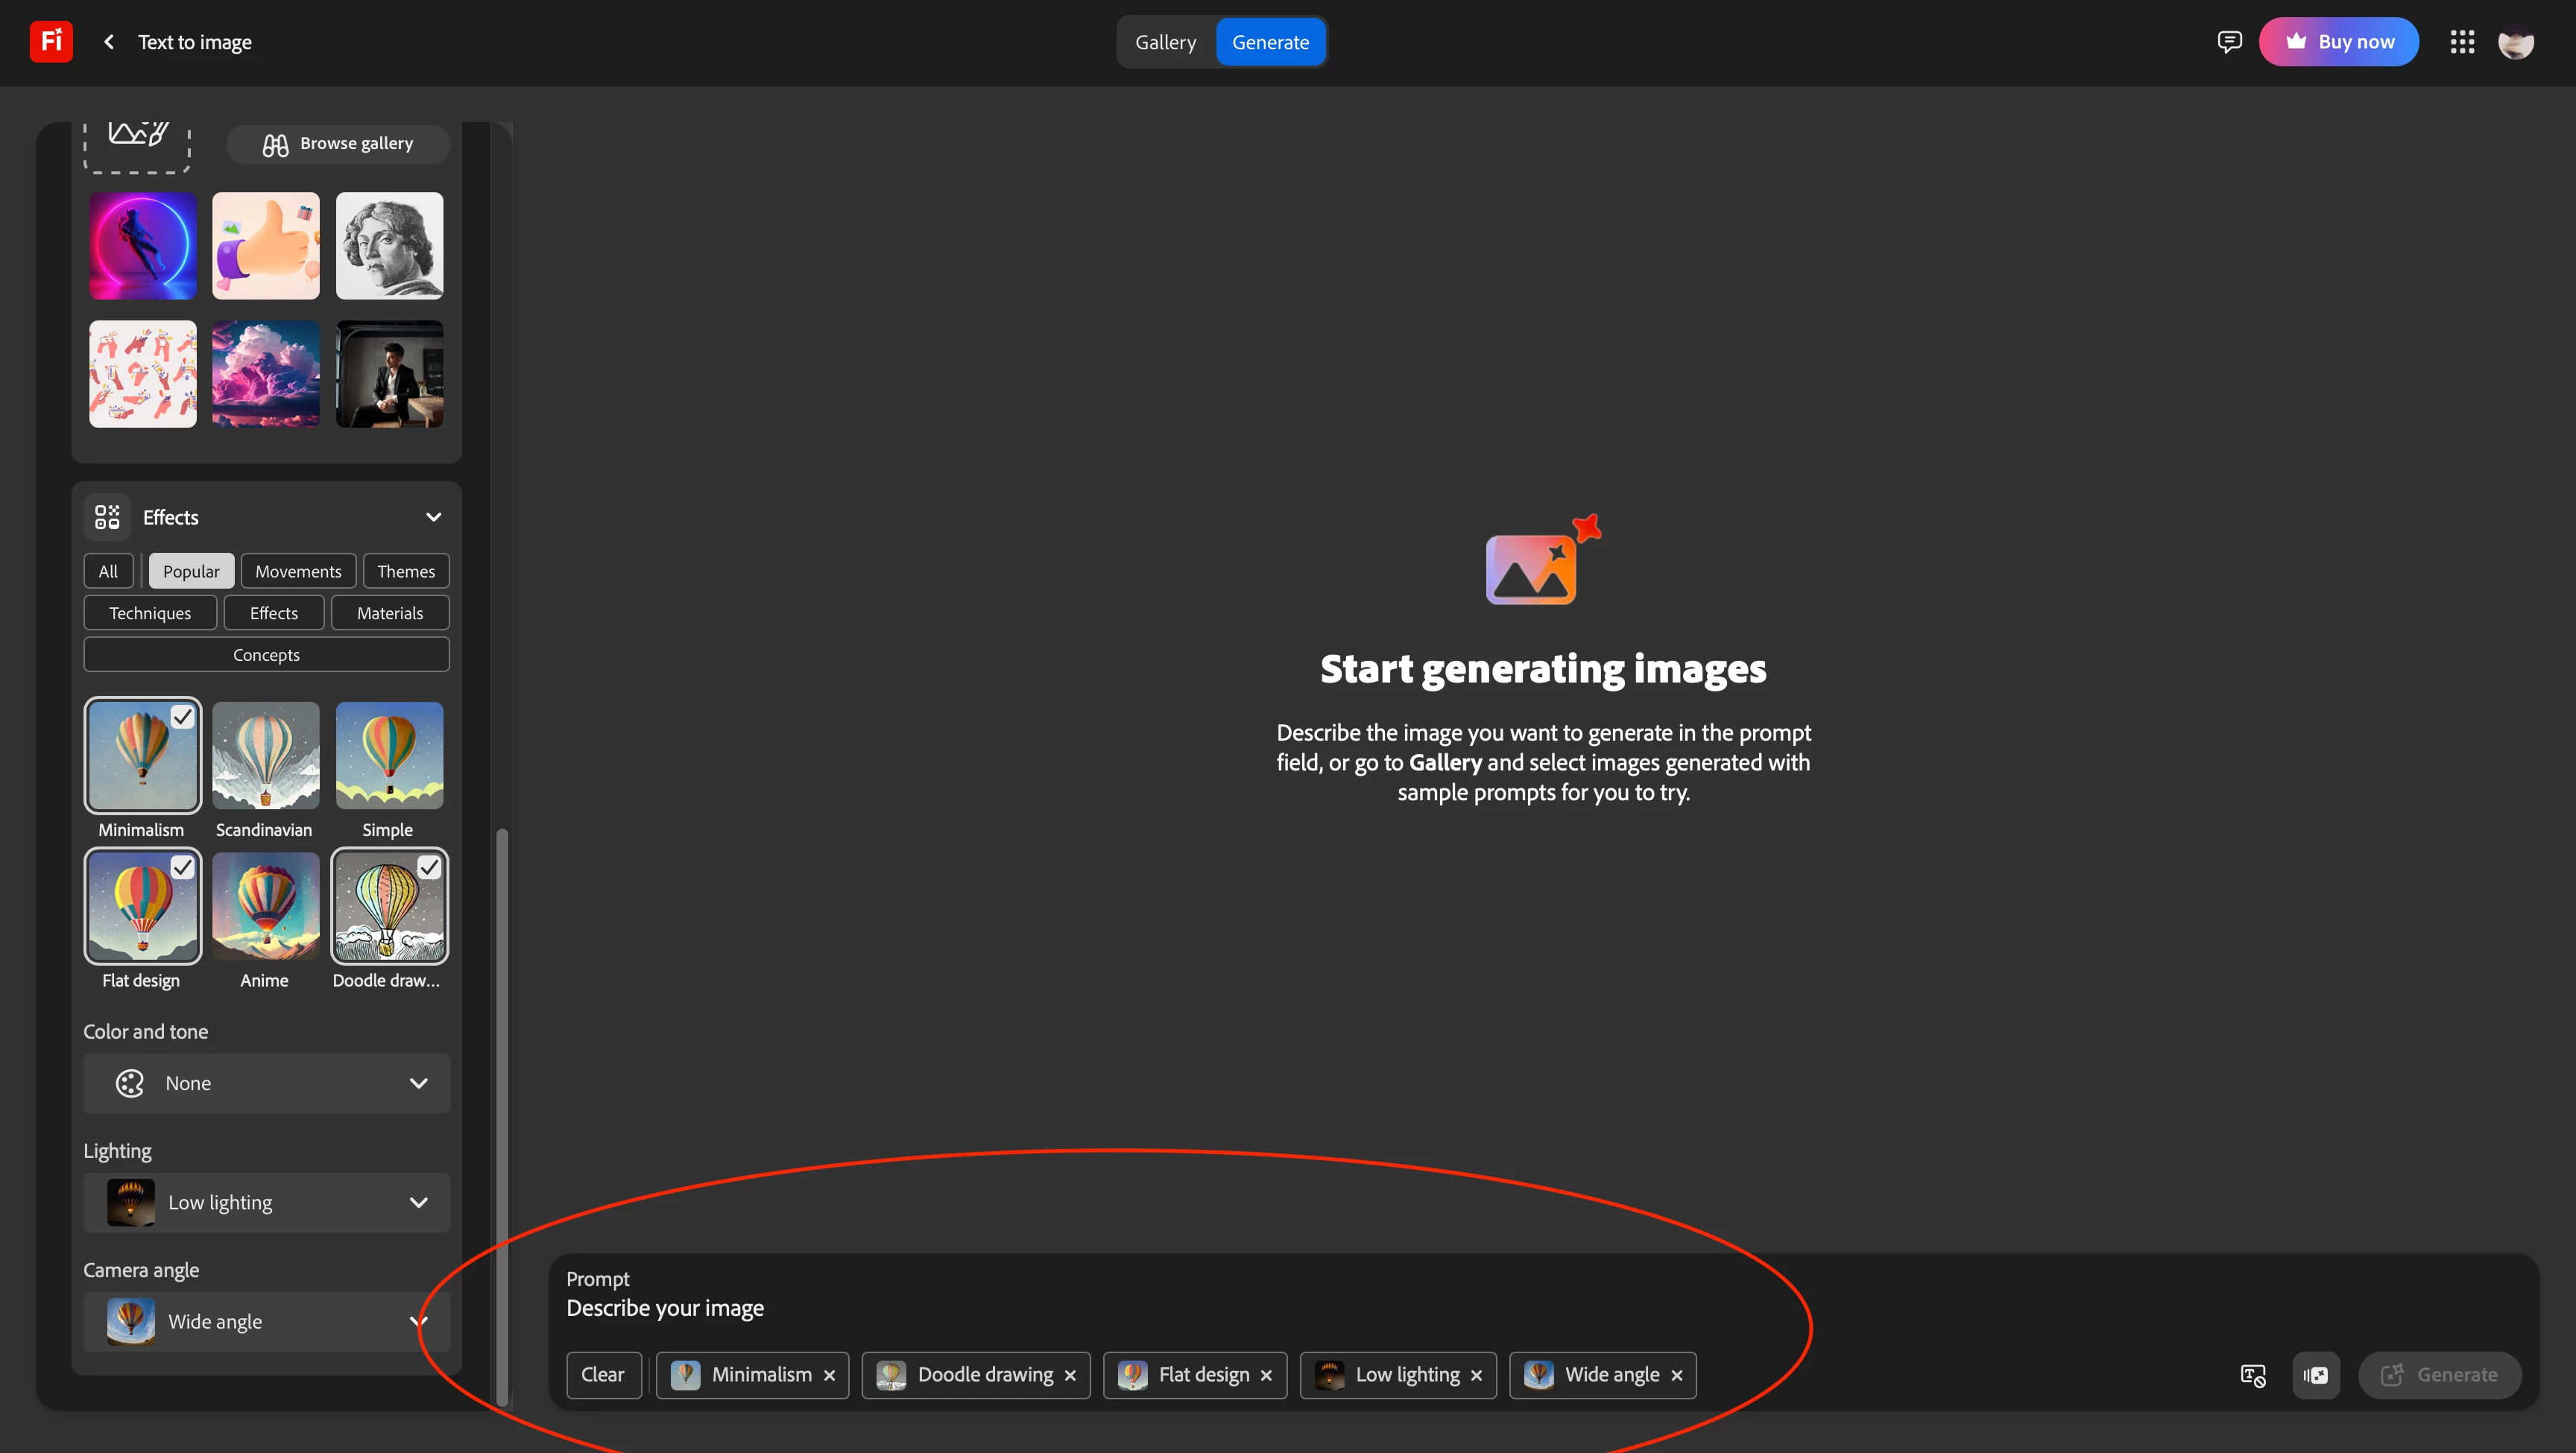Switch to the Gallery tab
The height and width of the screenshot is (1453, 2576).
pyautogui.click(x=1165, y=42)
